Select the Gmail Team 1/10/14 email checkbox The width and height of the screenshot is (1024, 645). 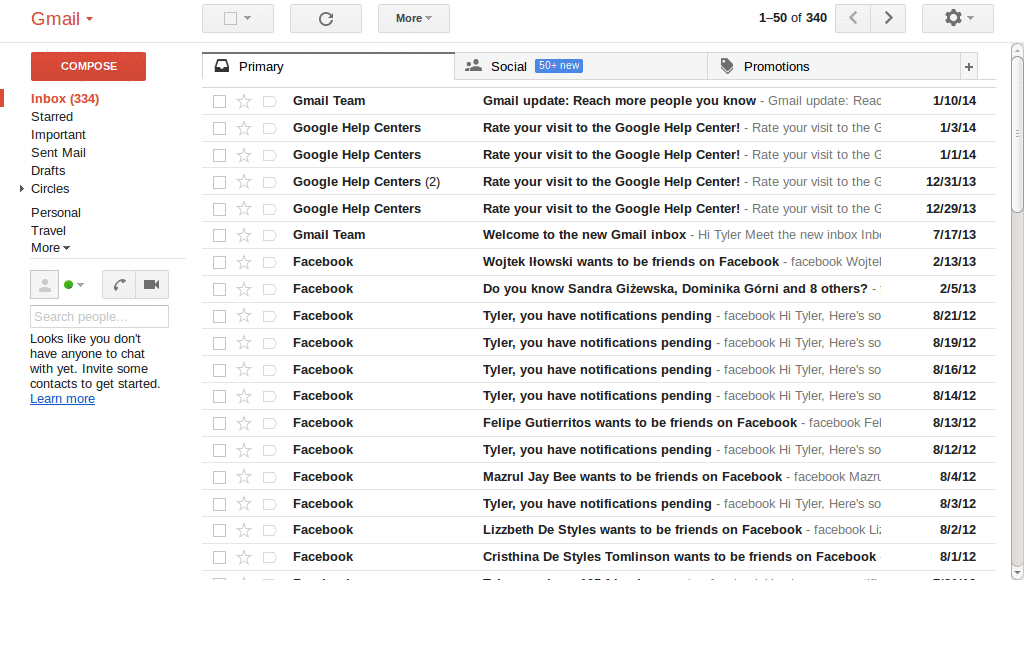(x=219, y=101)
